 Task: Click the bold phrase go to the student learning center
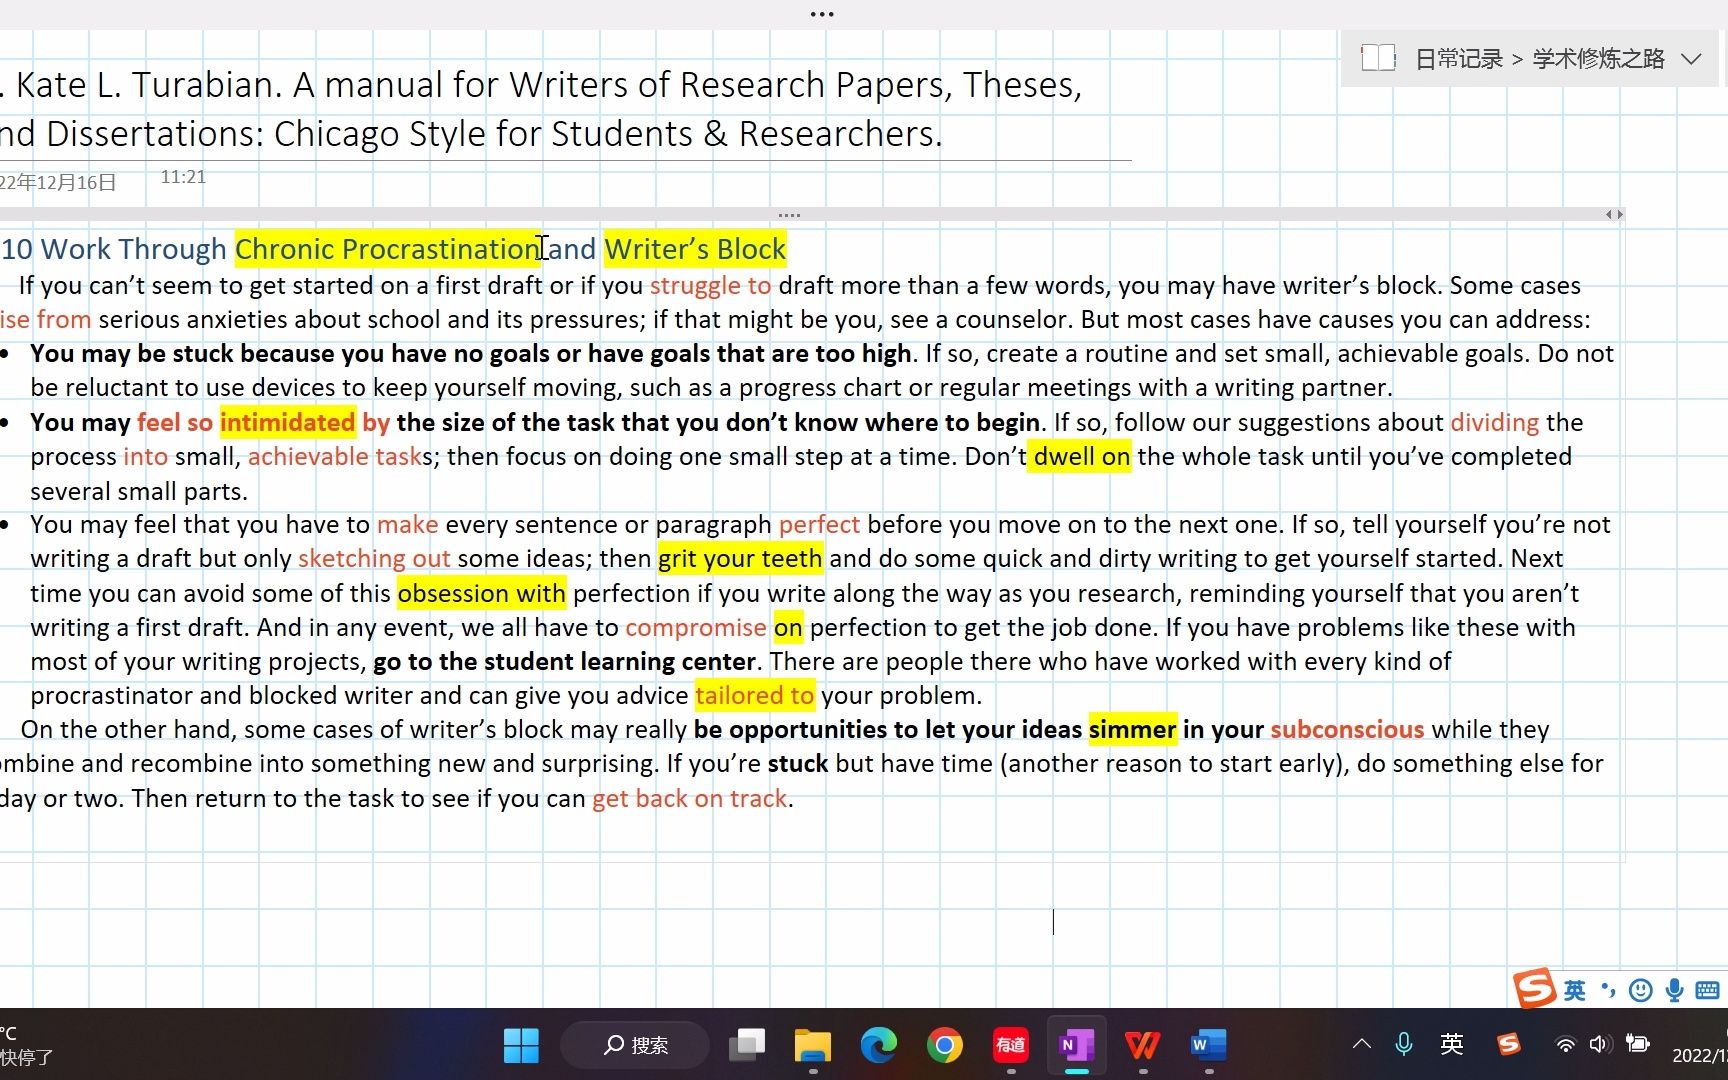(x=564, y=661)
